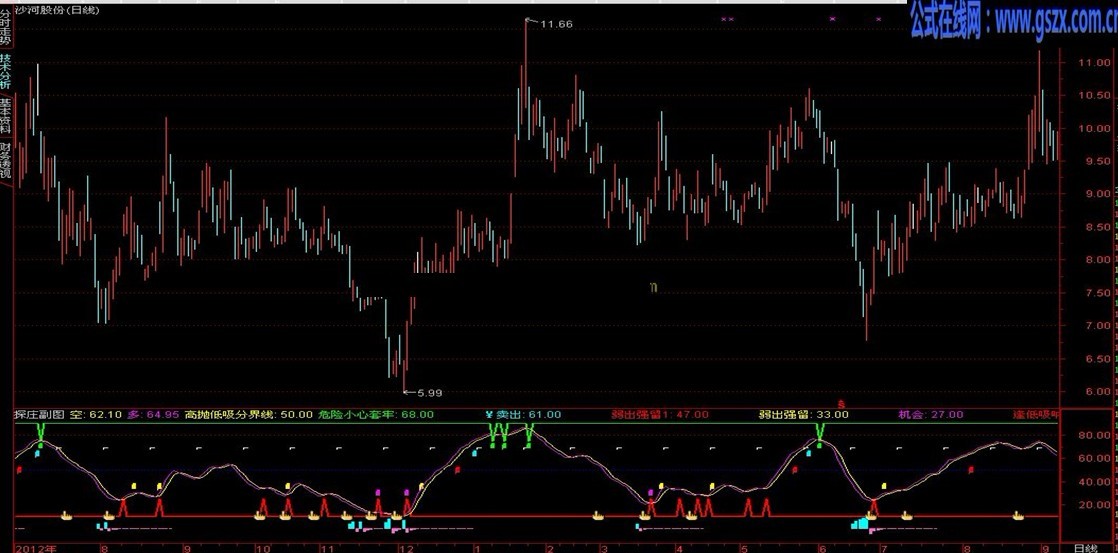Click the 弱出强留1: 47.00 label

click(660, 414)
